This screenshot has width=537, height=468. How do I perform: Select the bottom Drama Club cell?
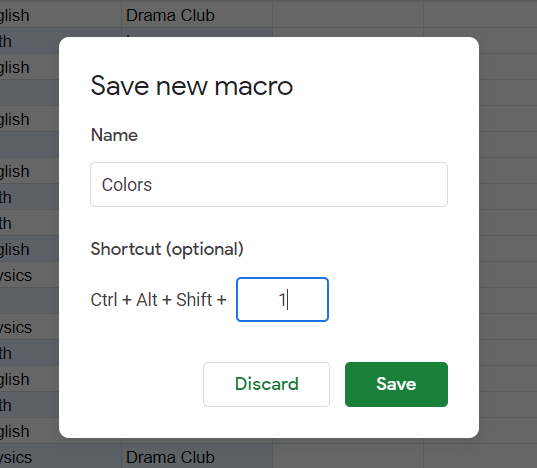(197, 457)
